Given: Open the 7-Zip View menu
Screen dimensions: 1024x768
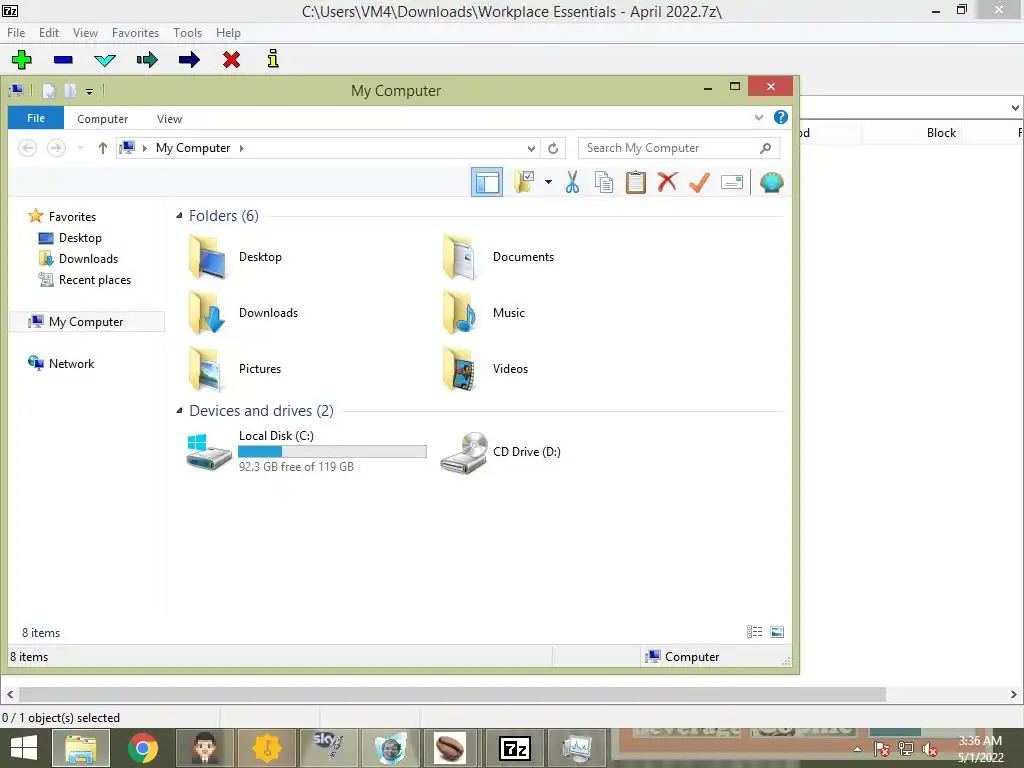Looking at the screenshot, I should (85, 33).
